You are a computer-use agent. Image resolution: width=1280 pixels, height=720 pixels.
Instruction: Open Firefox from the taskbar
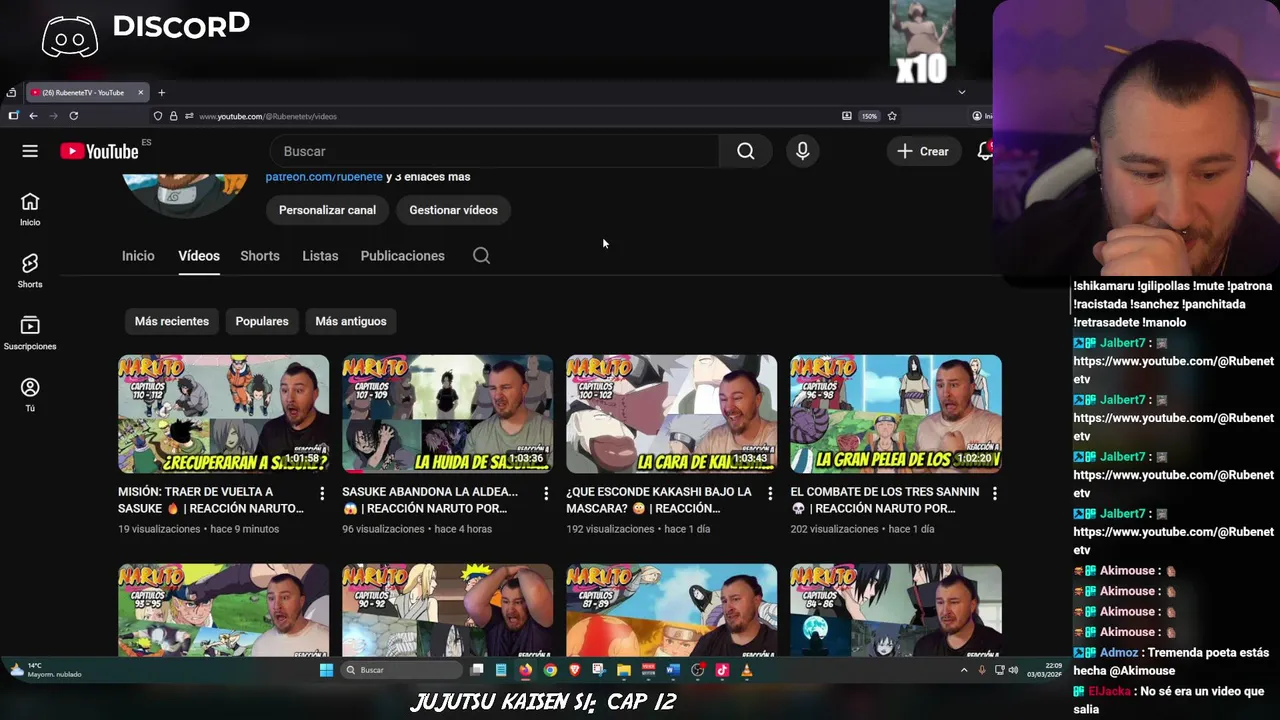pos(525,670)
